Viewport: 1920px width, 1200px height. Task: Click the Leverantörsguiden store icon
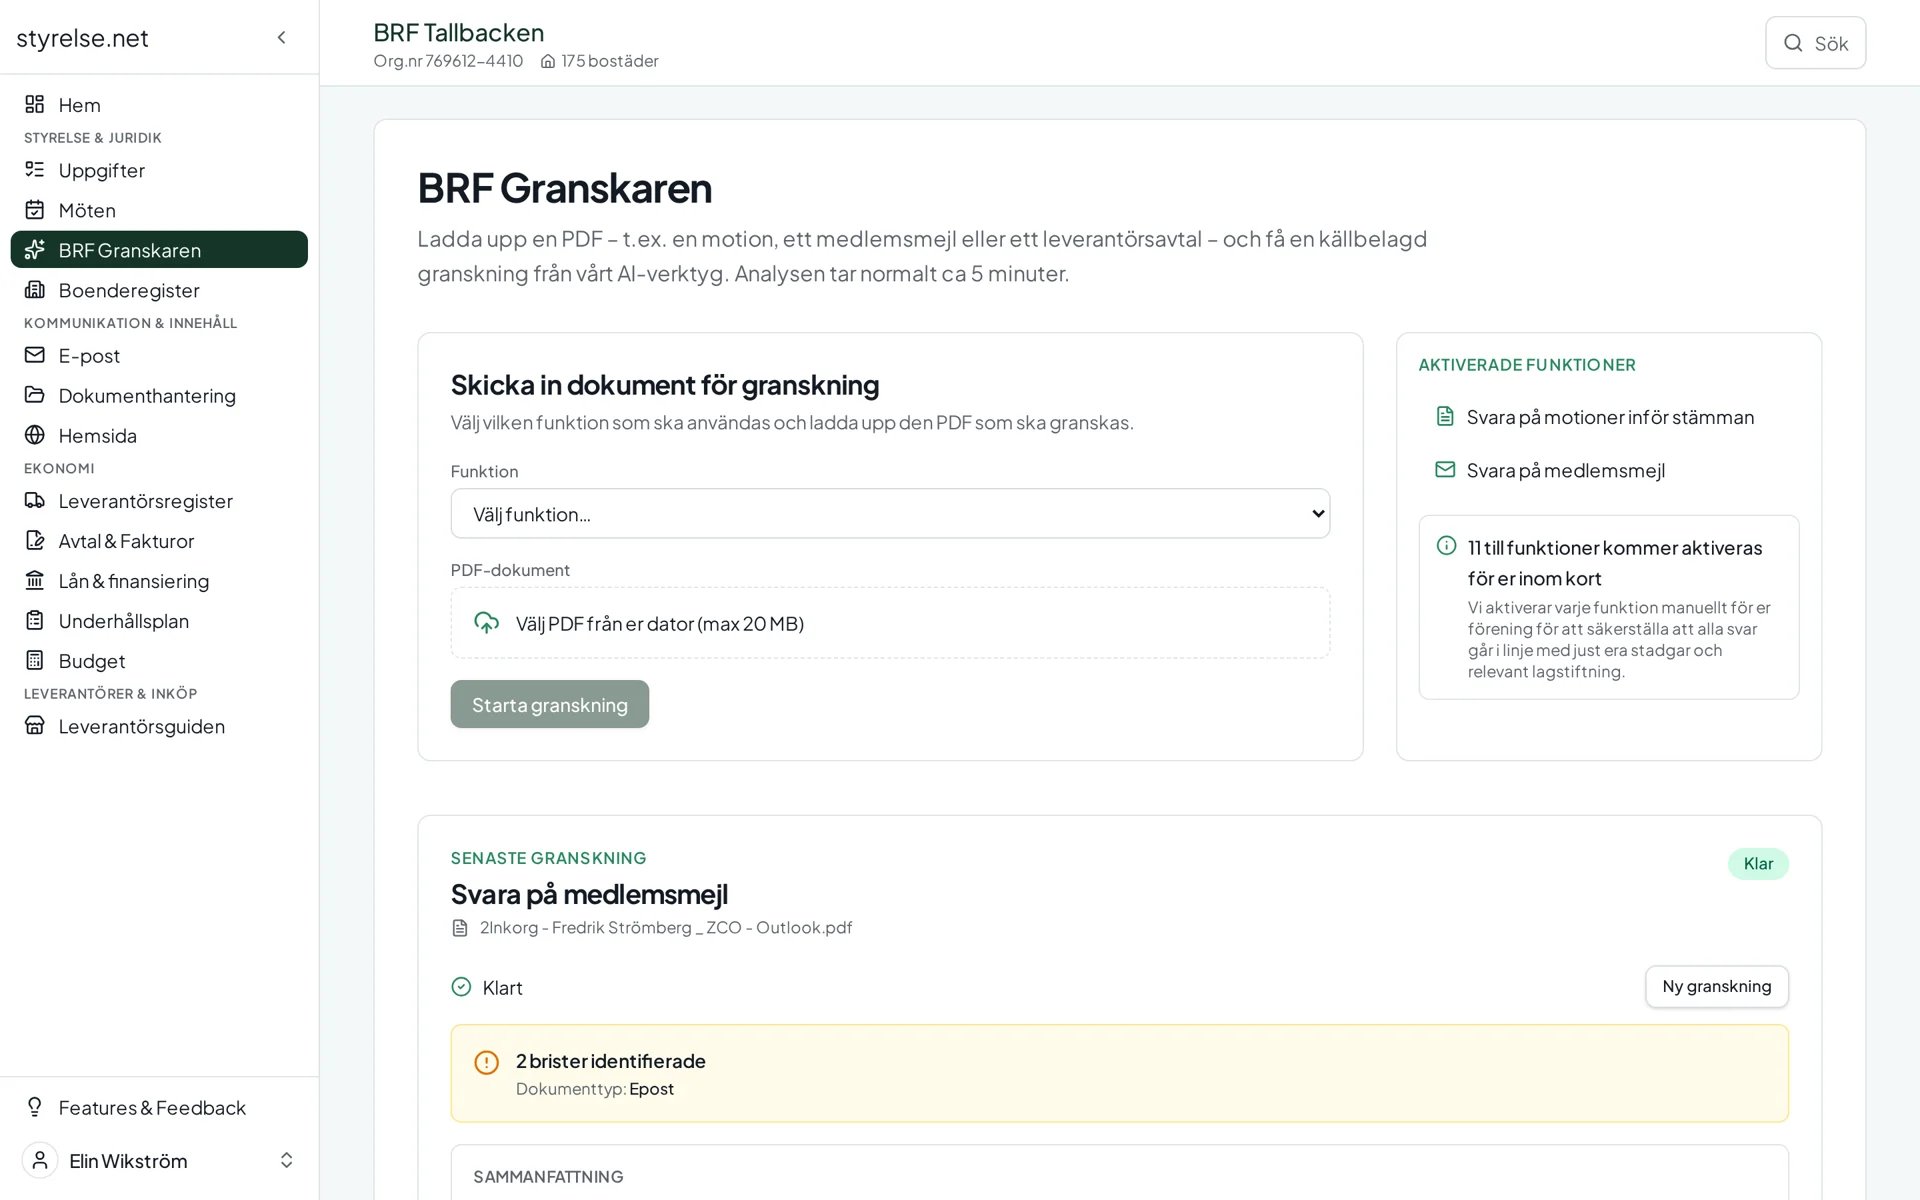coord(35,725)
